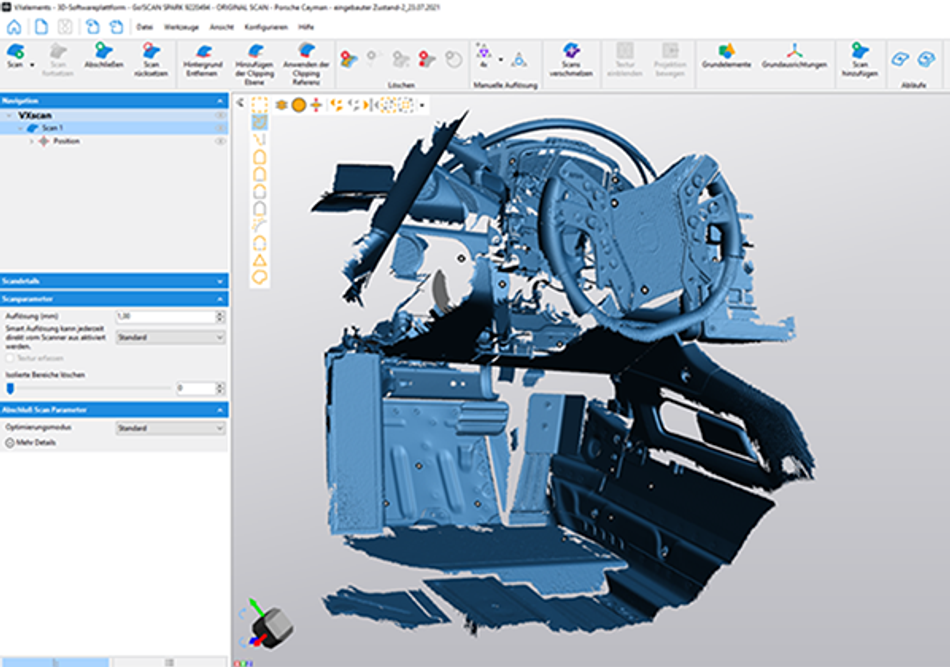Click the Isolierte Bereiche löschen slider handle
Image resolution: width=950 pixels, height=667 pixels.
tap(10, 388)
